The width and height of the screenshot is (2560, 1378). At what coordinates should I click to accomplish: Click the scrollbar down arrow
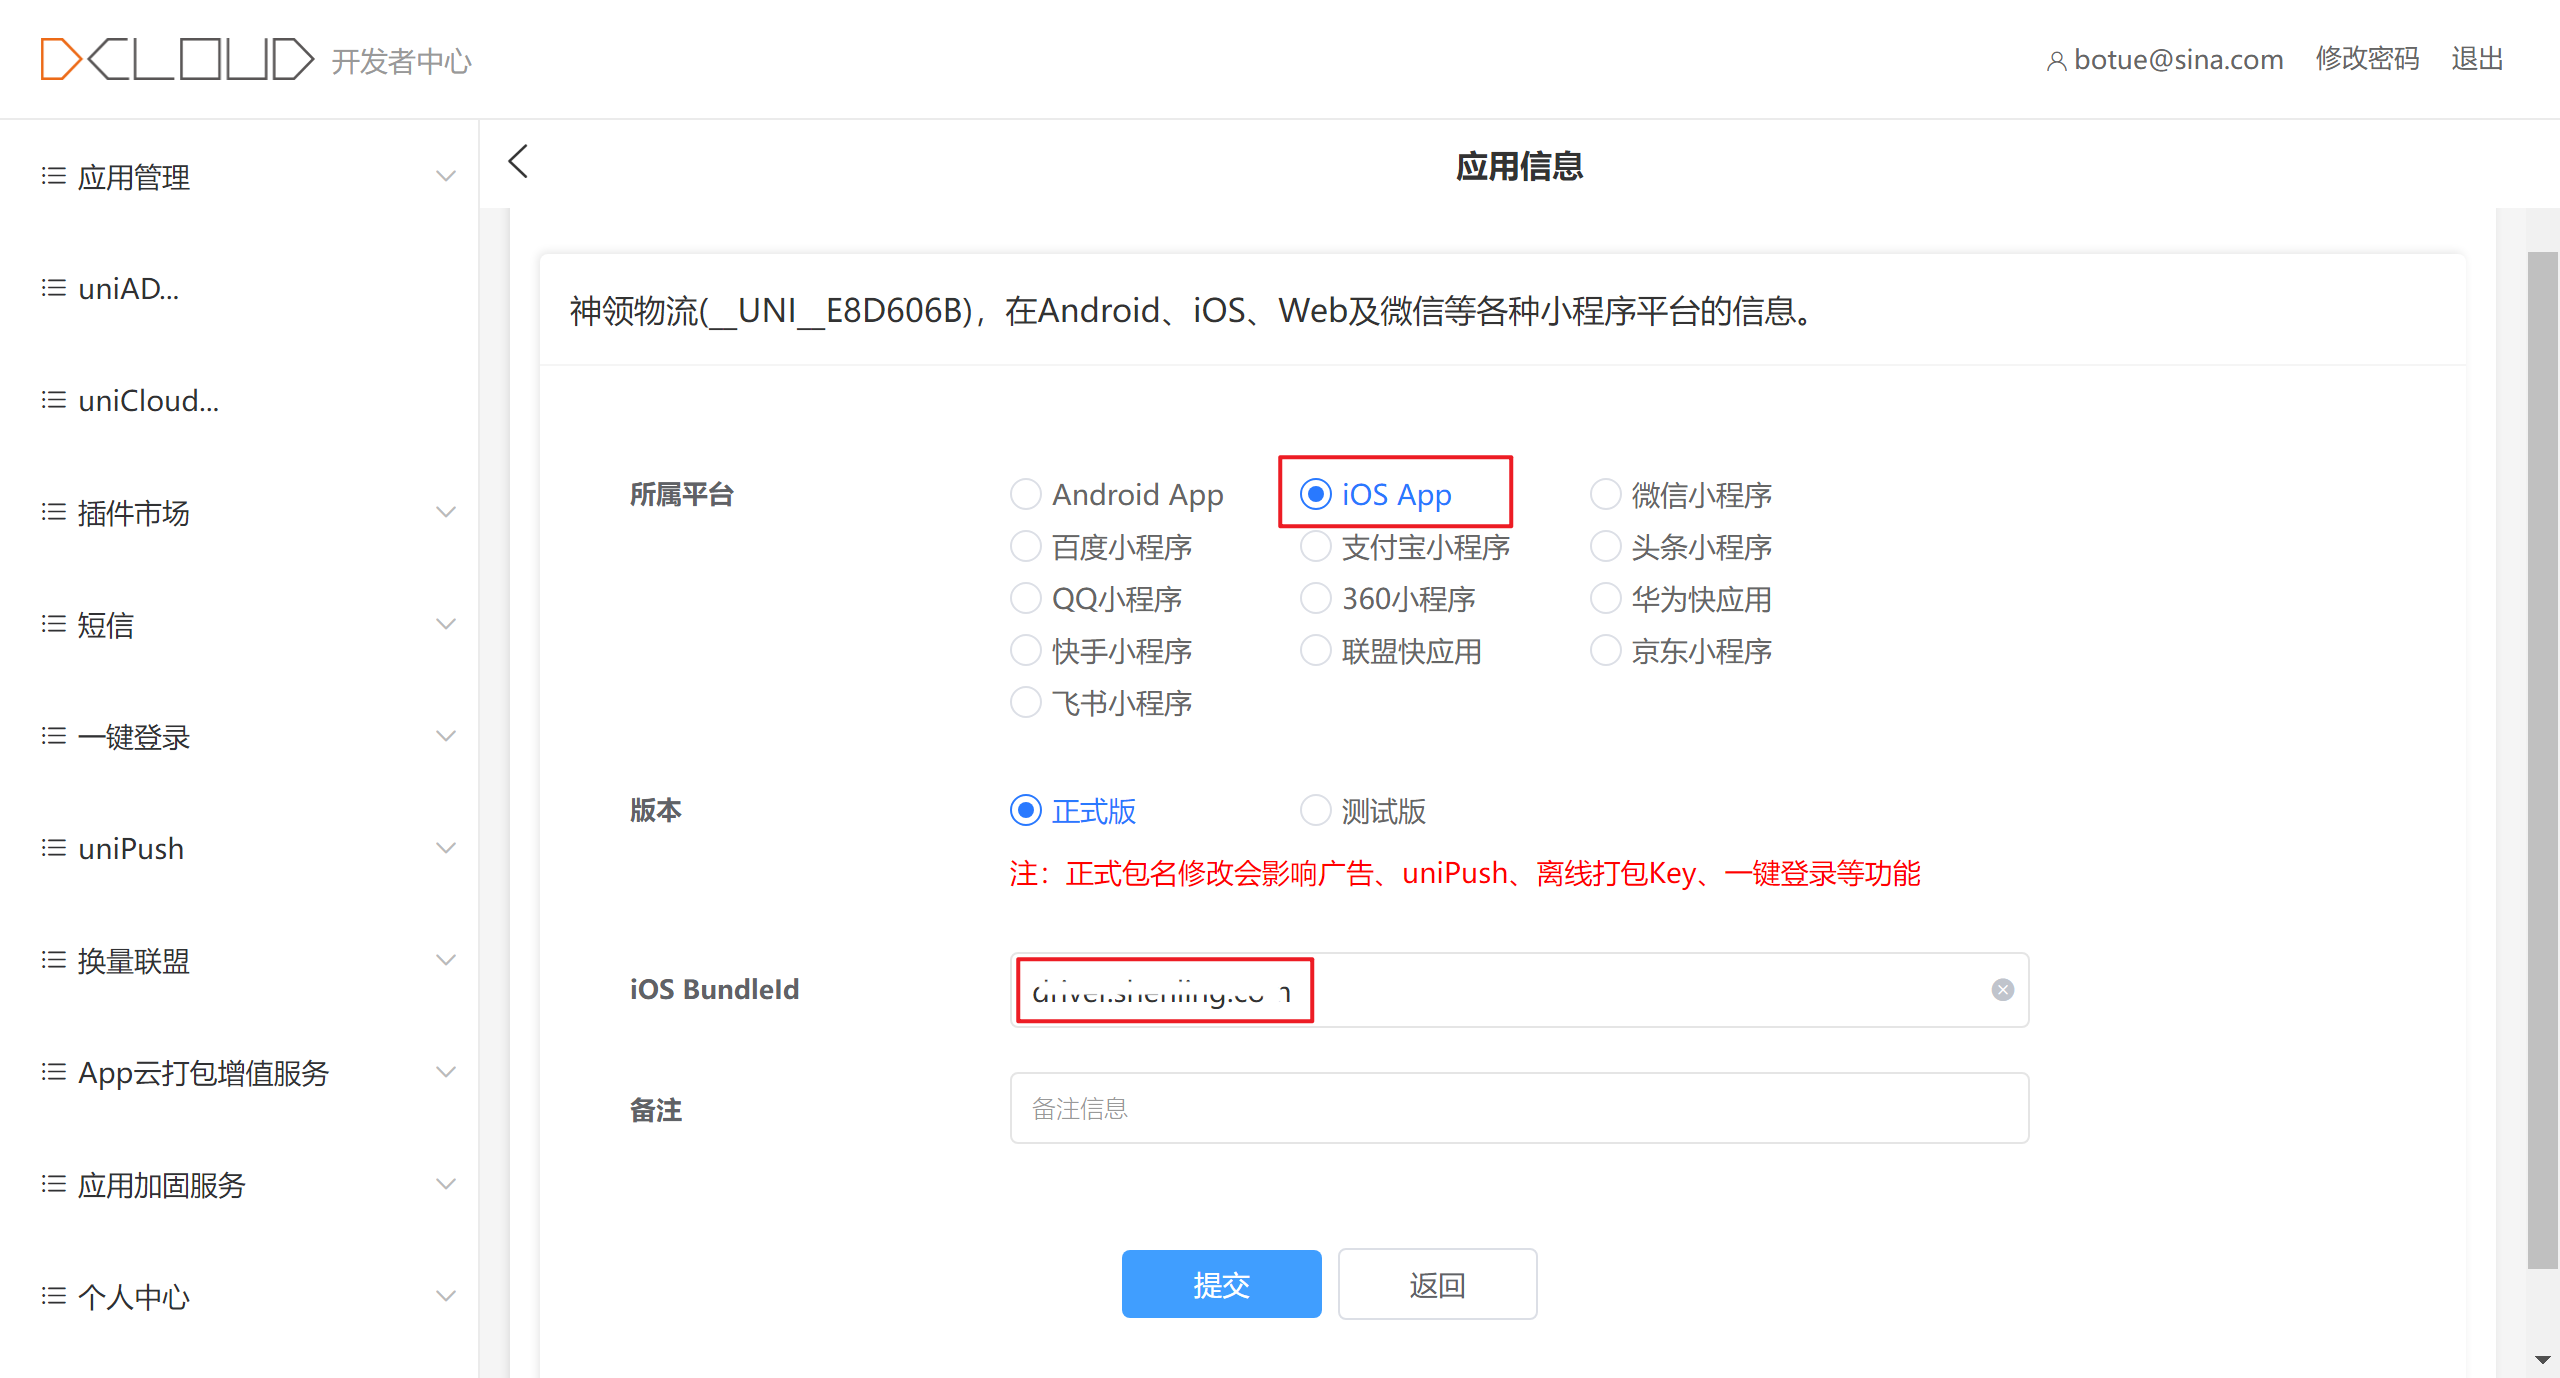pos(2542,1360)
